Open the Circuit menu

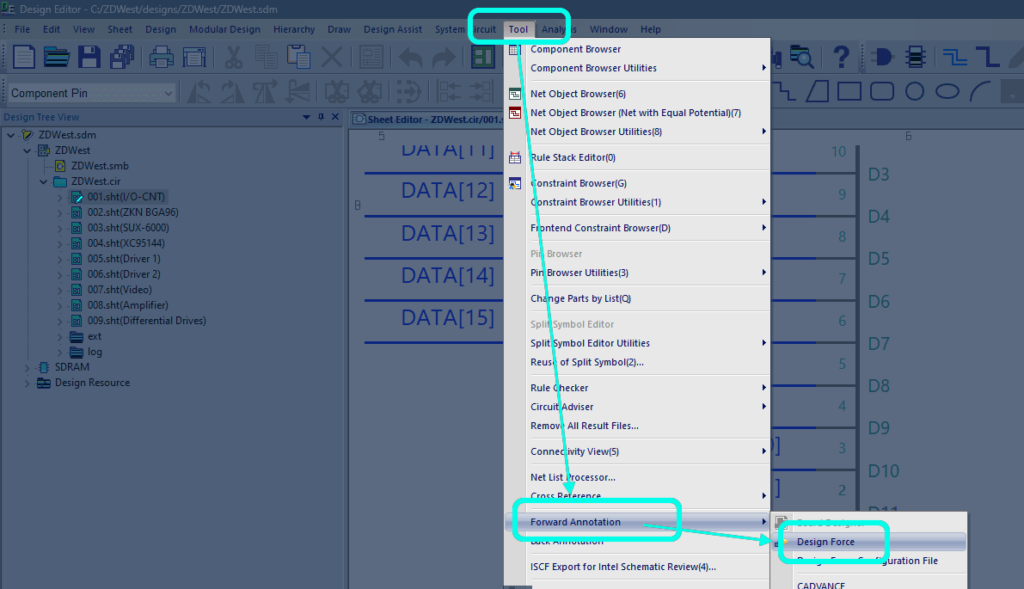click(485, 29)
